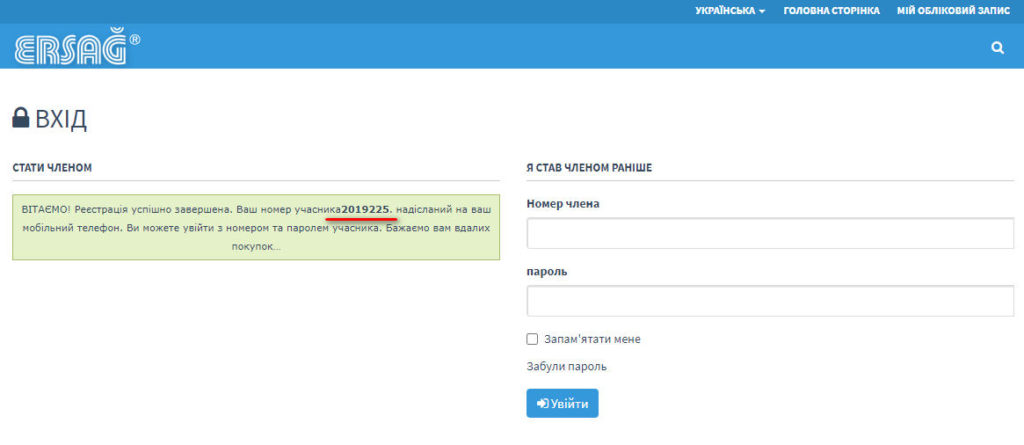Click the padlock icon beside ВХІД

click(20, 119)
